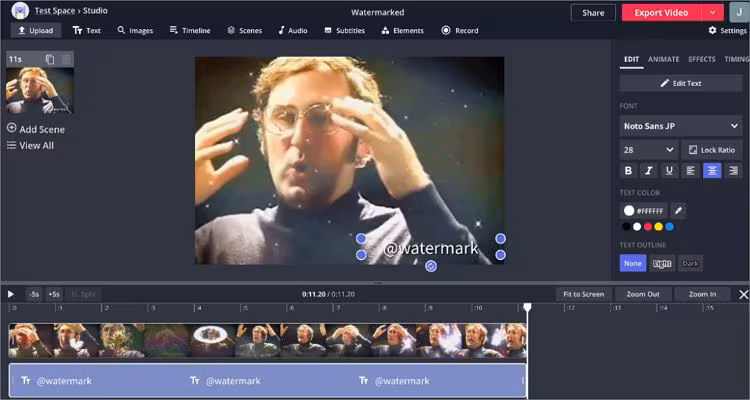Toggle italic formatting
750x400 pixels.
pyautogui.click(x=649, y=170)
